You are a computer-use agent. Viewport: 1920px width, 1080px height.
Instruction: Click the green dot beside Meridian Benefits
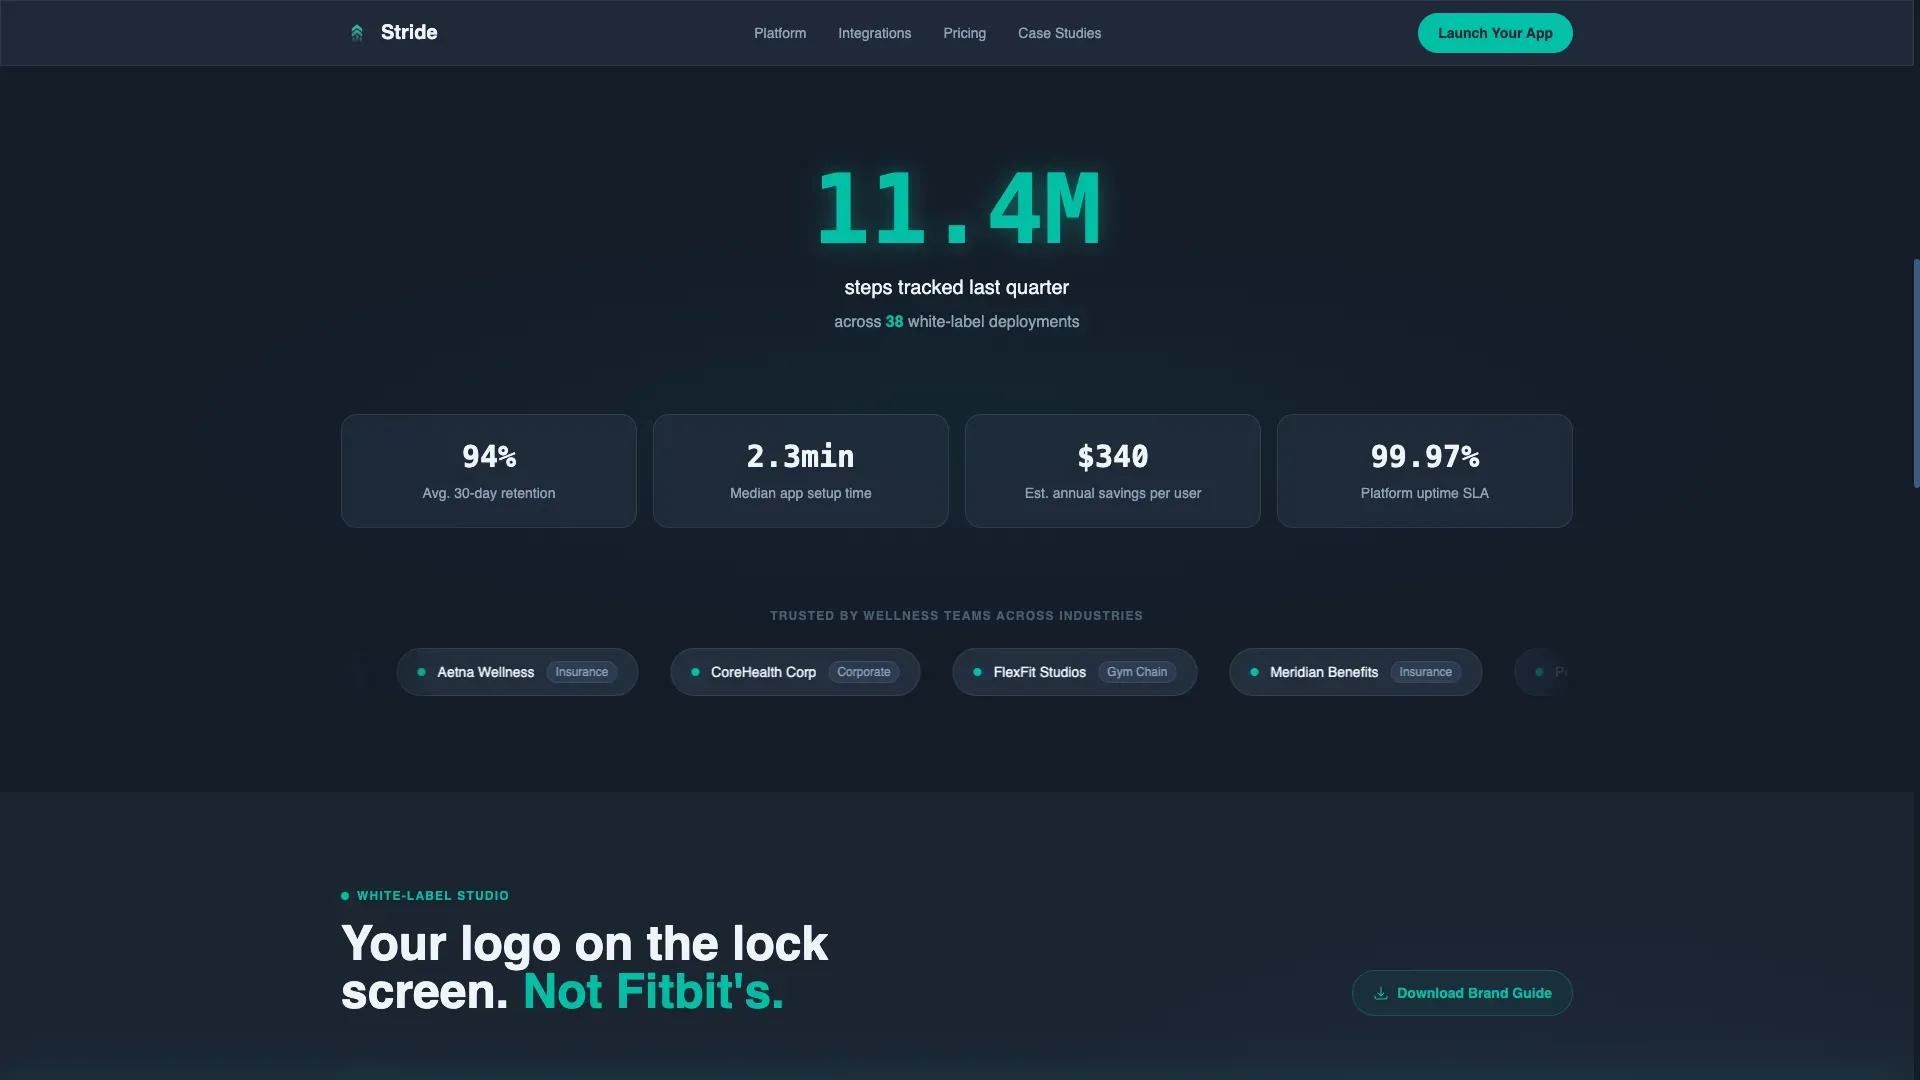1254,672
